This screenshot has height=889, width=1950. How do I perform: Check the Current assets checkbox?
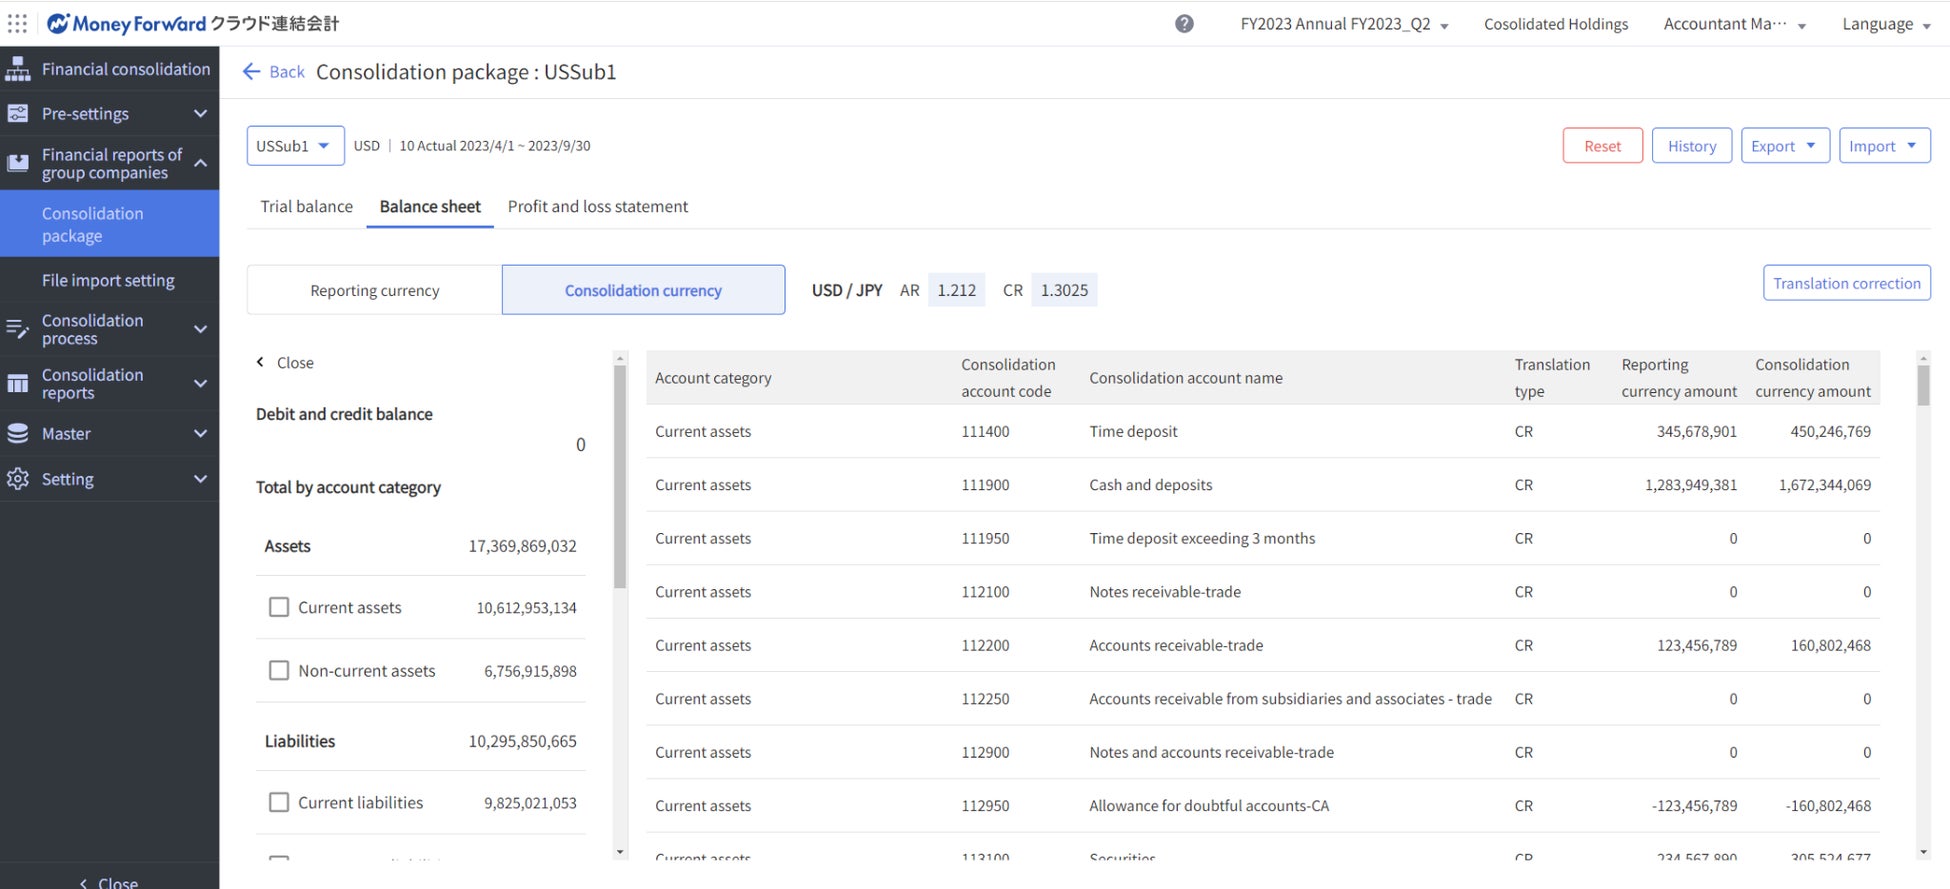279,607
